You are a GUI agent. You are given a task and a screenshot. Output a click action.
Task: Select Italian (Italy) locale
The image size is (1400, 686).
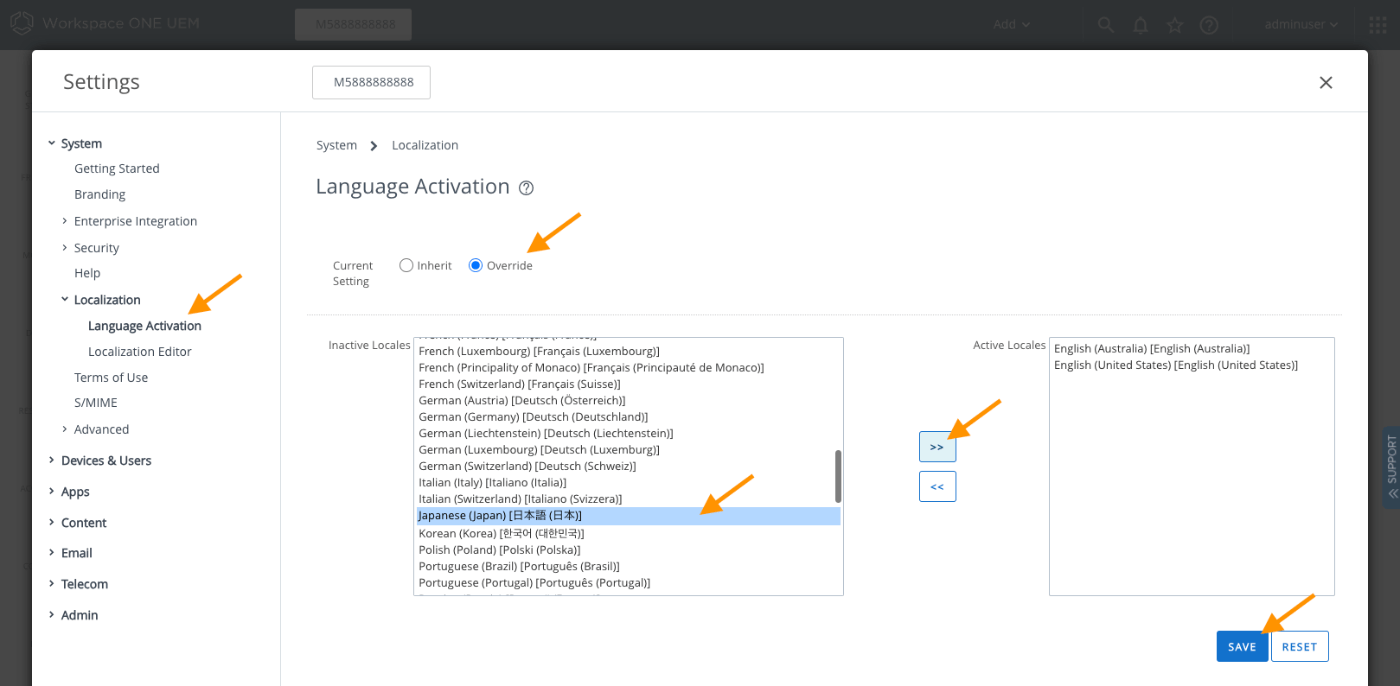pyautogui.click(x=628, y=483)
